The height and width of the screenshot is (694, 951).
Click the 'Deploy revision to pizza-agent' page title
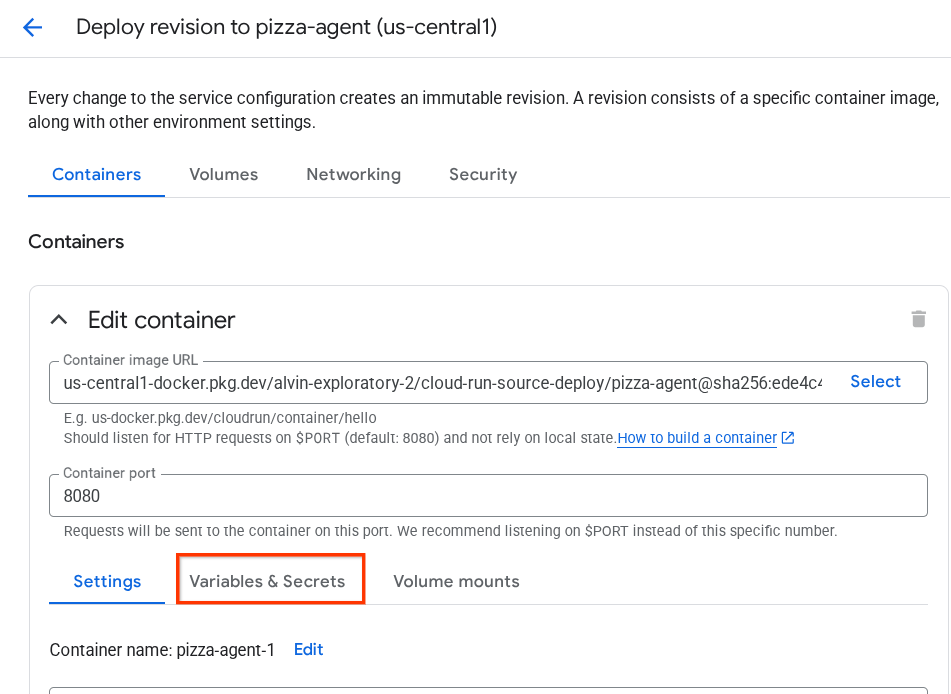click(286, 27)
